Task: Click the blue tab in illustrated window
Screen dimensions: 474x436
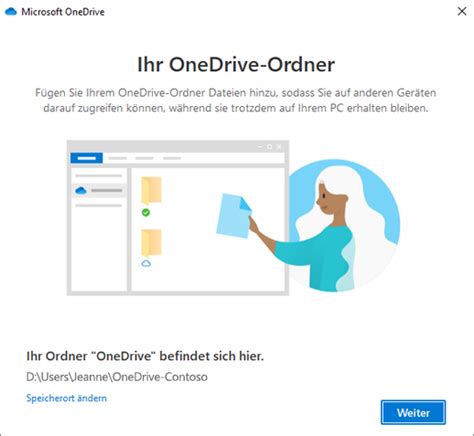Action: pos(87,158)
